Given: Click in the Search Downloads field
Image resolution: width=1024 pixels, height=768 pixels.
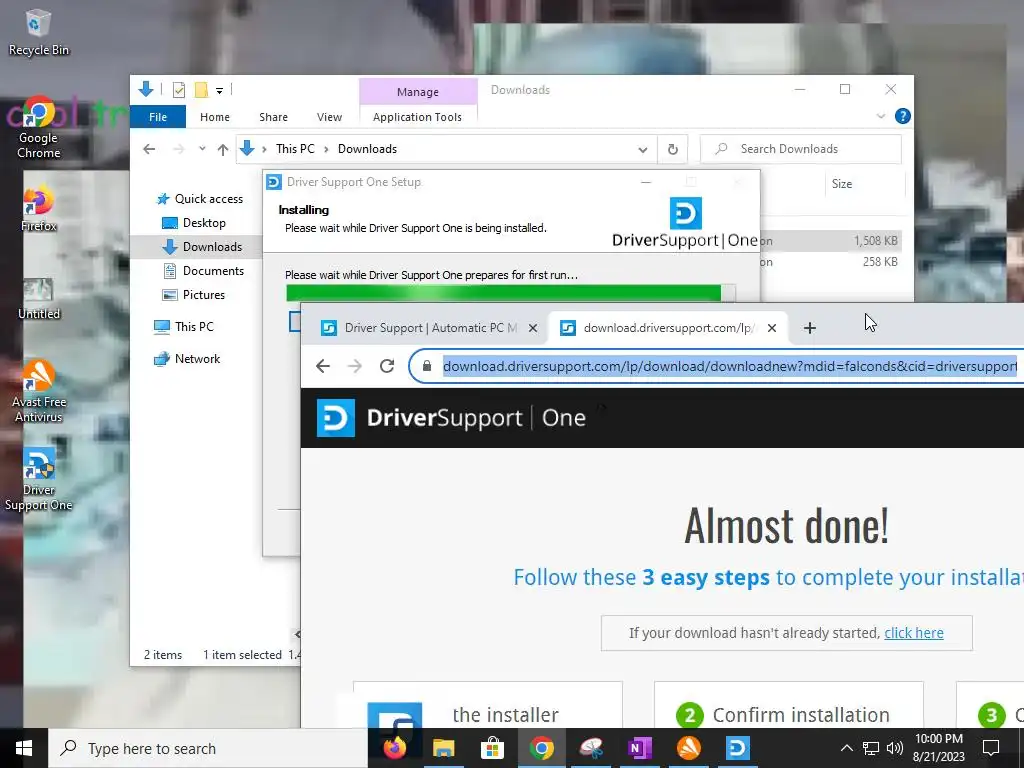Looking at the screenshot, I should click(x=801, y=149).
